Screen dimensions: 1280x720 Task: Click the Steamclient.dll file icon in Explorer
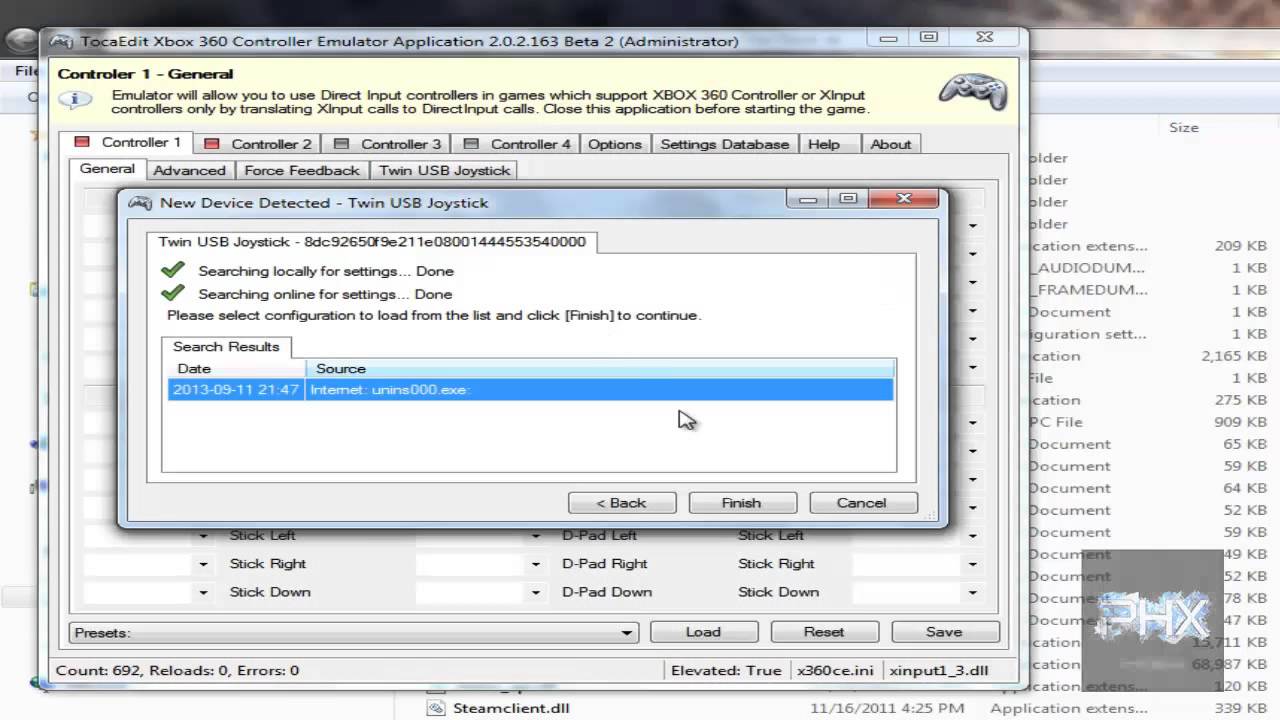pyautogui.click(x=435, y=708)
